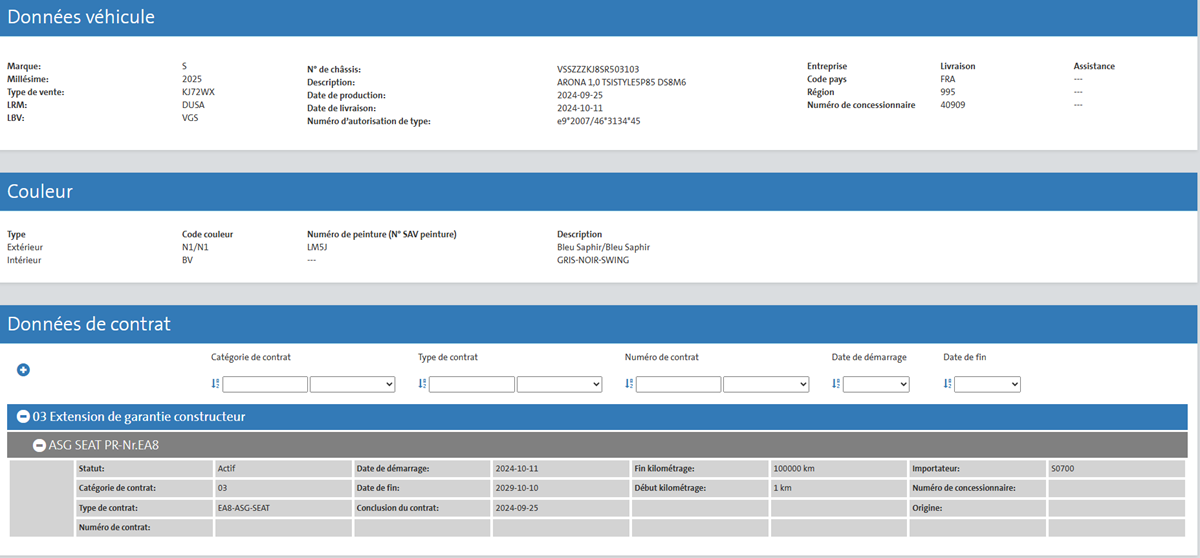Click the Numéro de contrat filter text field

[679, 384]
